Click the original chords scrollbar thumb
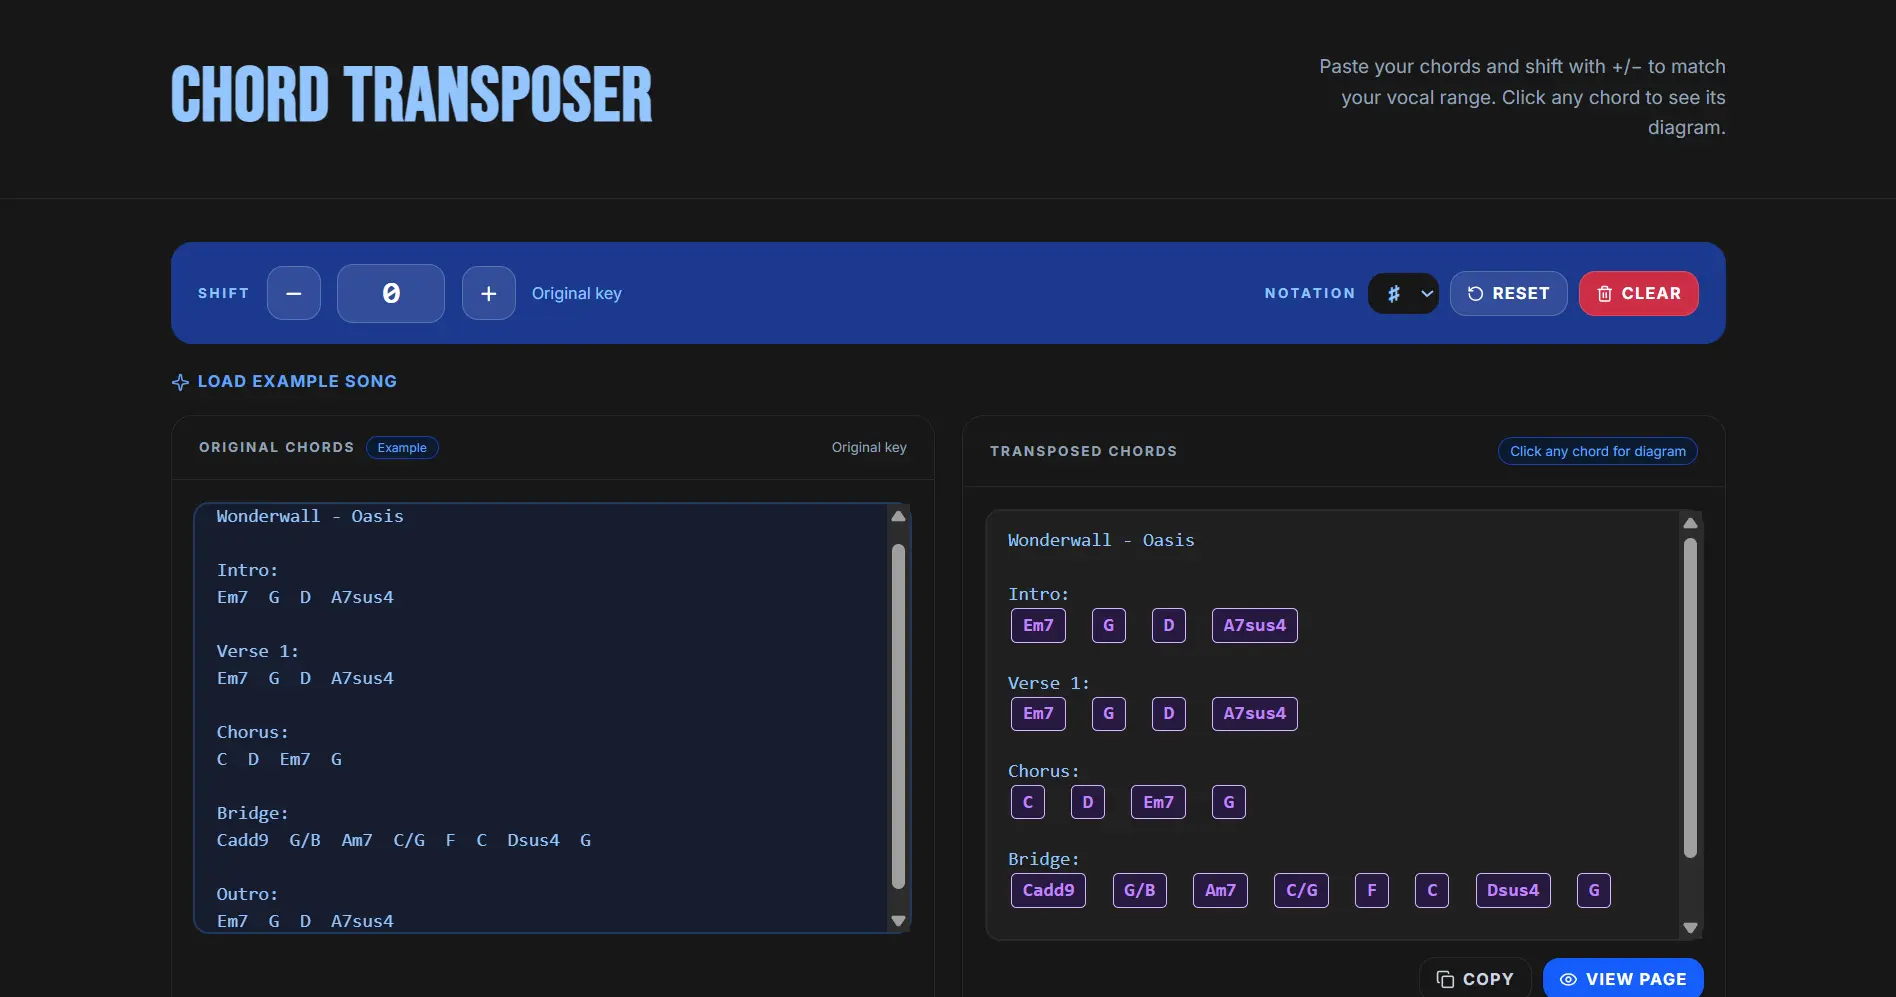1896x997 pixels. (898, 716)
